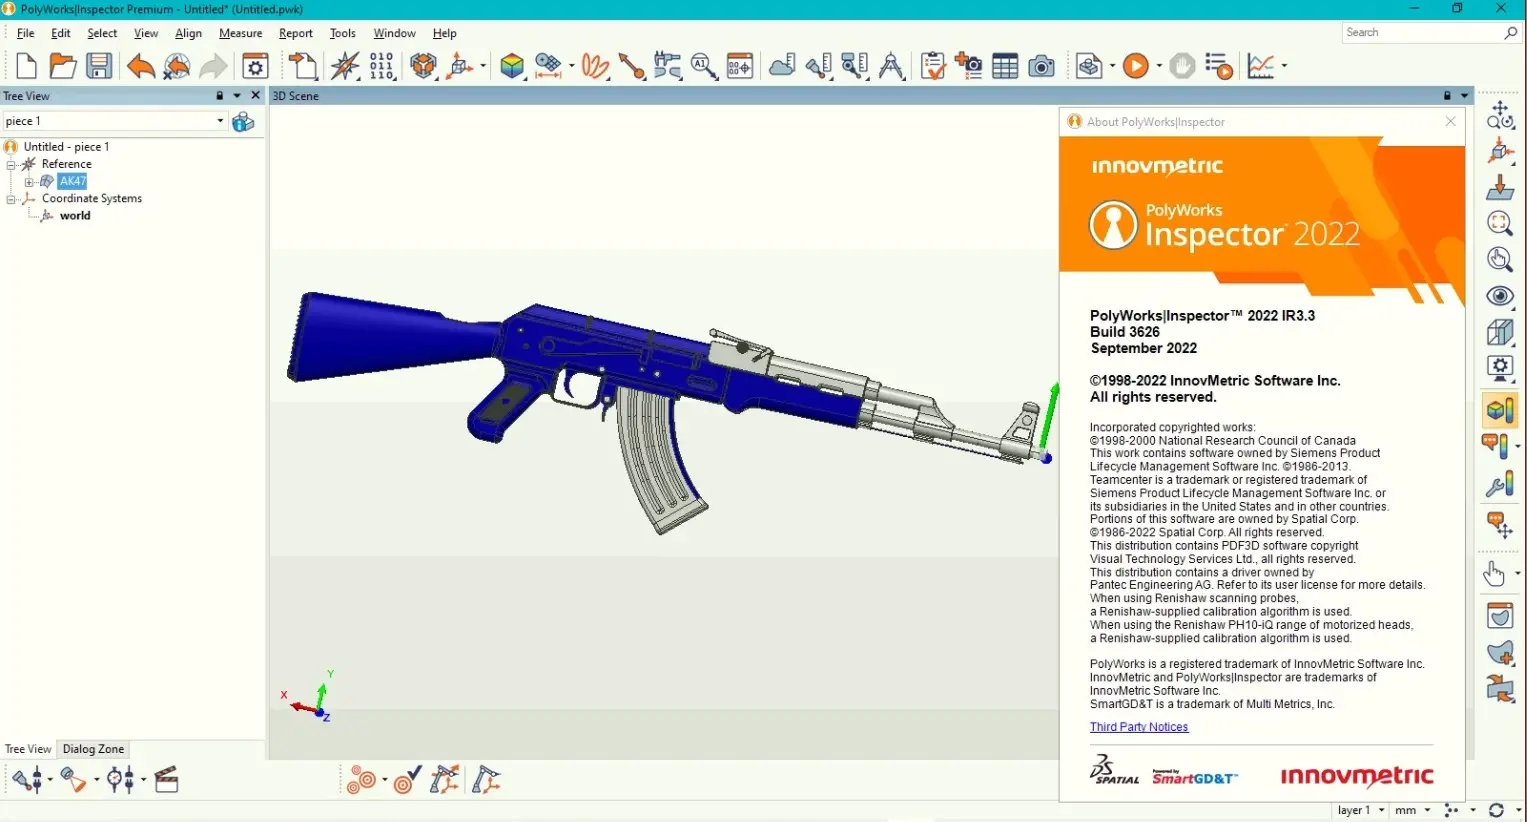Open the Align menu

pyautogui.click(x=188, y=33)
